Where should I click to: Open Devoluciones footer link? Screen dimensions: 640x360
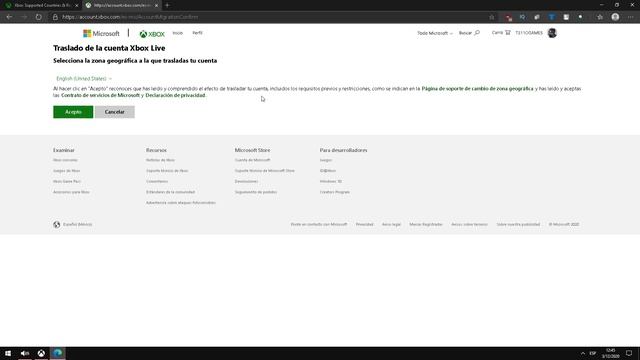[x=246, y=181]
